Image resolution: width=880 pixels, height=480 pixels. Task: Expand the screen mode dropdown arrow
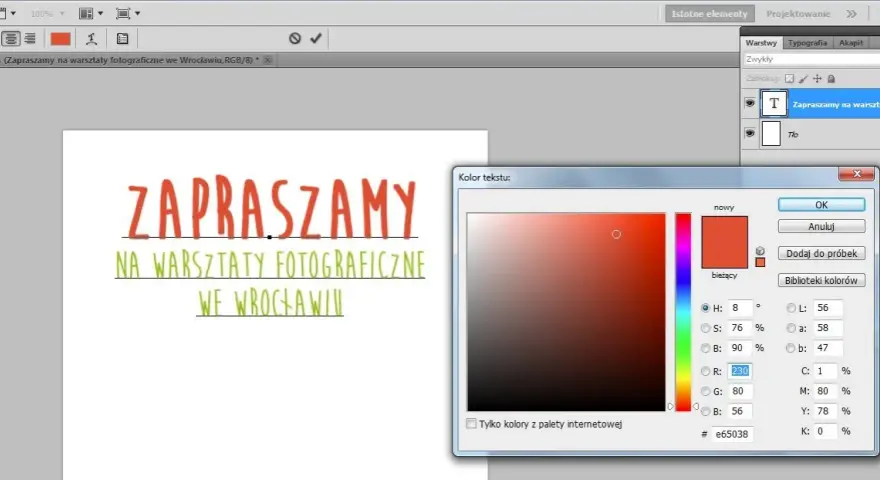click(x=138, y=13)
